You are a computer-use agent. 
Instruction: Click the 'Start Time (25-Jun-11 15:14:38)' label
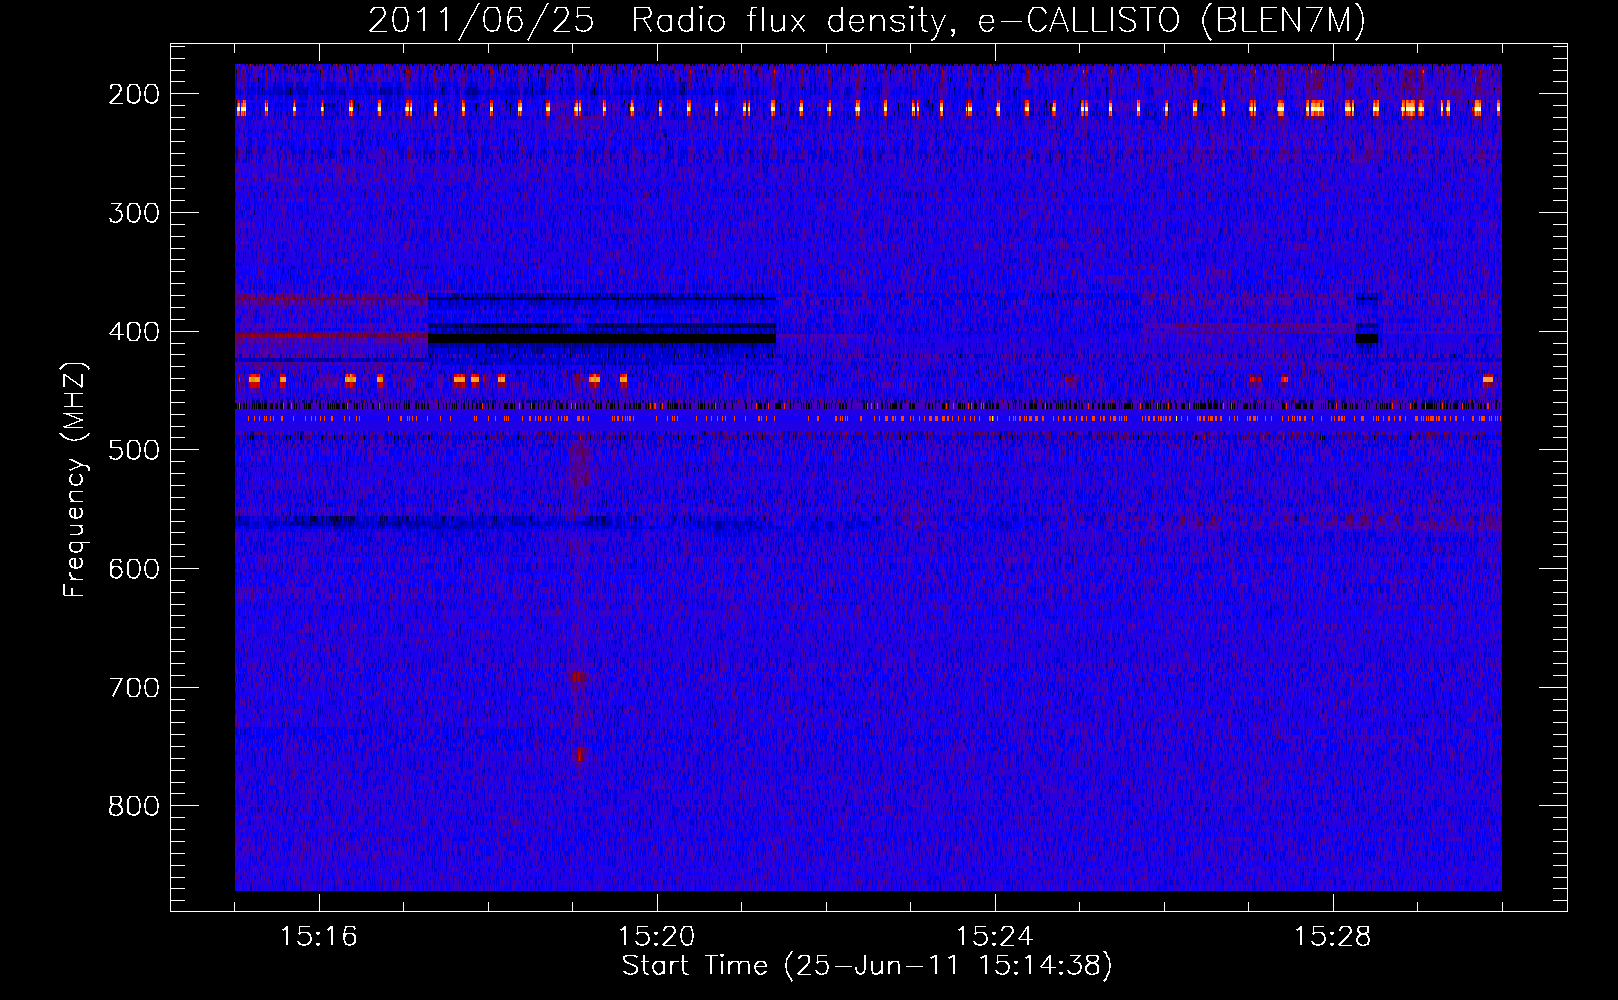click(x=867, y=966)
